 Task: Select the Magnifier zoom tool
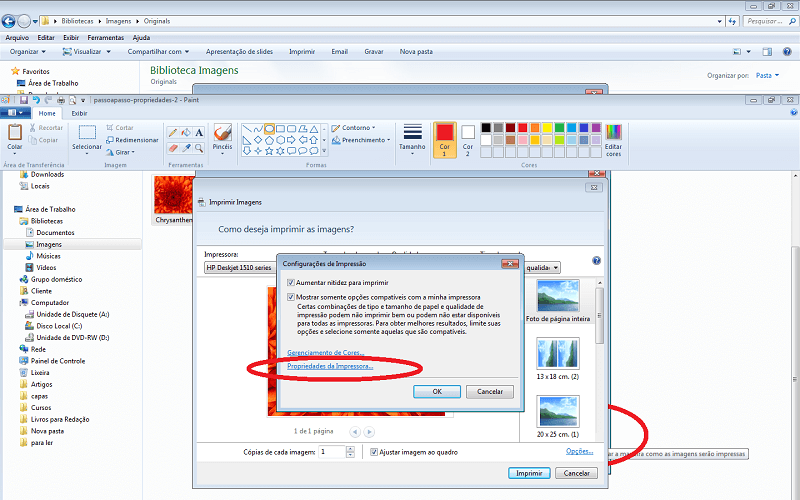pyautogui.click(x=199, y=148)
